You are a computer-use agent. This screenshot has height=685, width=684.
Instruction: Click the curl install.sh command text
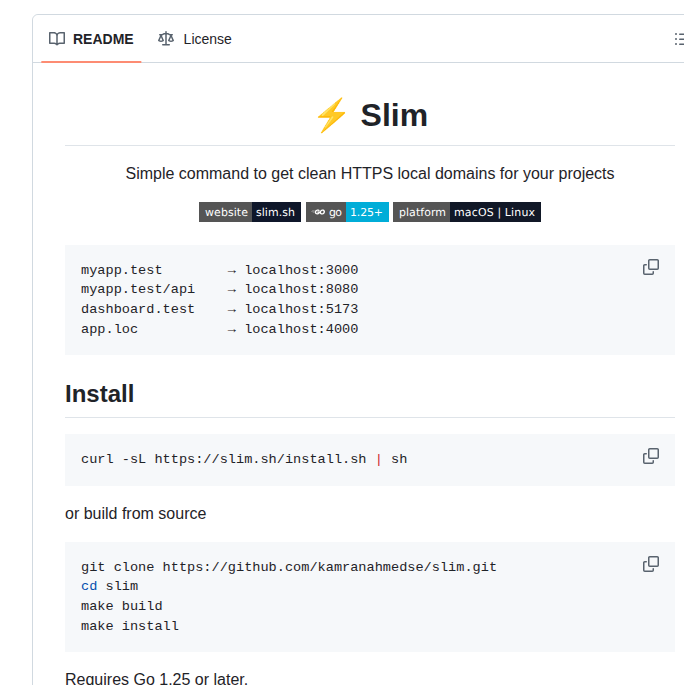(244, 460)
